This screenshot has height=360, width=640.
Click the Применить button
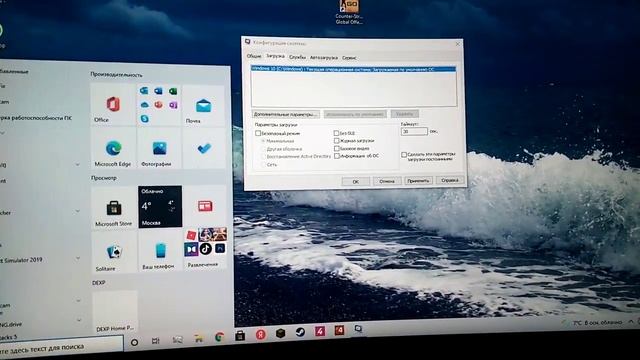click(418, 180)
